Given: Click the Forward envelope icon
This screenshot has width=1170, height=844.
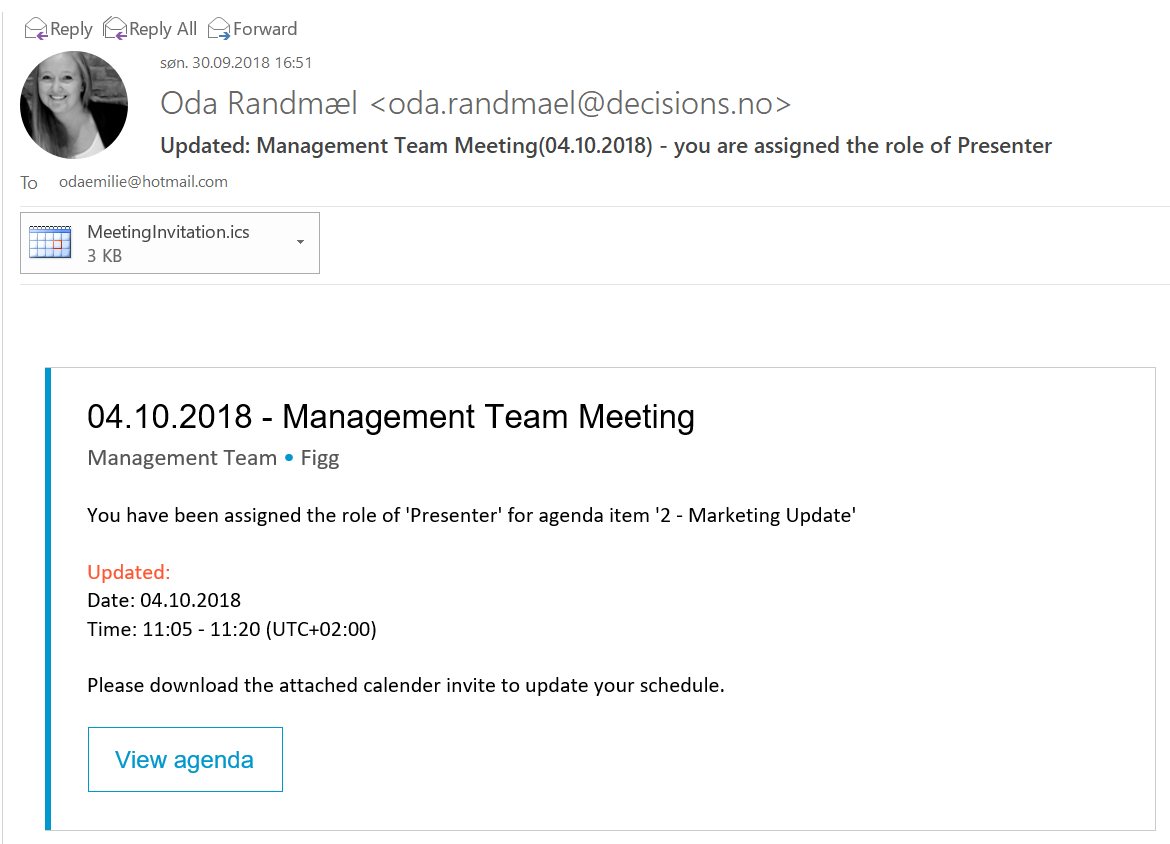Looking at the screenshot, I should coord(219,28).
